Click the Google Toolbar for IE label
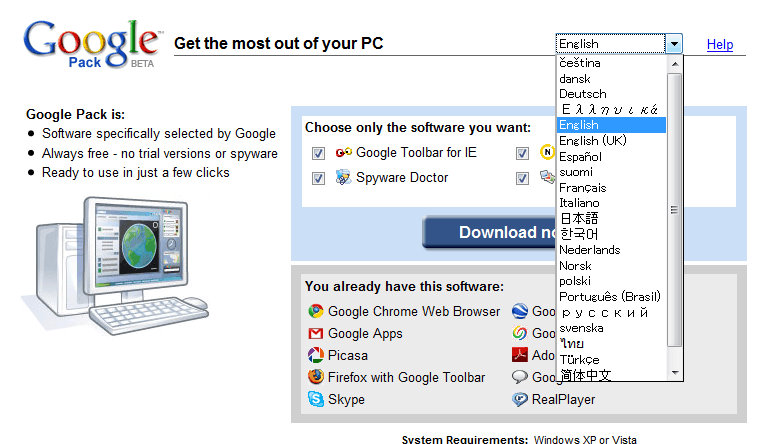The height and width of the screenshot is (444, 774). [x=416, y=153]
